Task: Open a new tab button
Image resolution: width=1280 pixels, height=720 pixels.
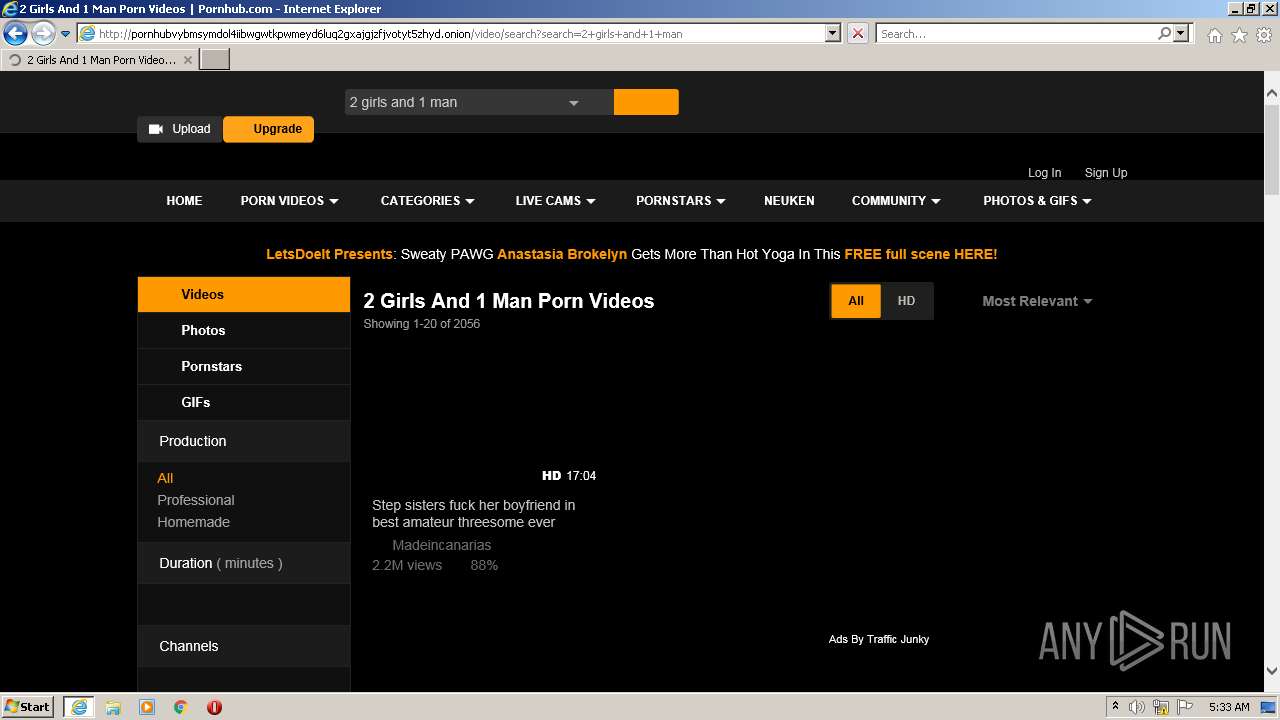Action: 215,59
